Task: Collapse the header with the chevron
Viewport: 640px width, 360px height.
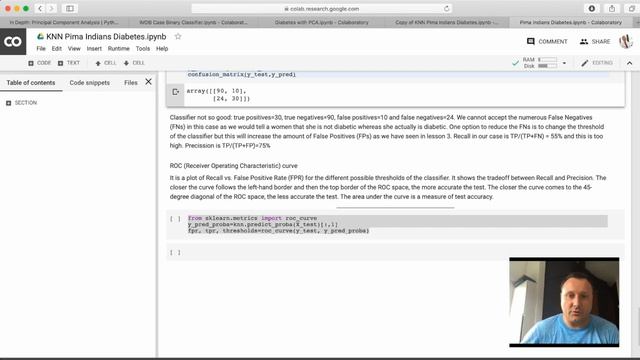Action: 629,63
